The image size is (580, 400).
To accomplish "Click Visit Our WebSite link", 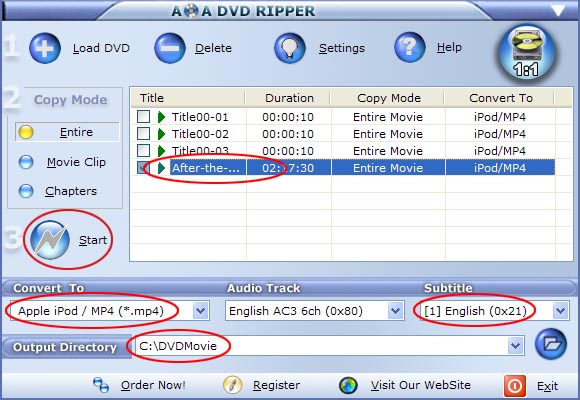I will coord(421,385).
